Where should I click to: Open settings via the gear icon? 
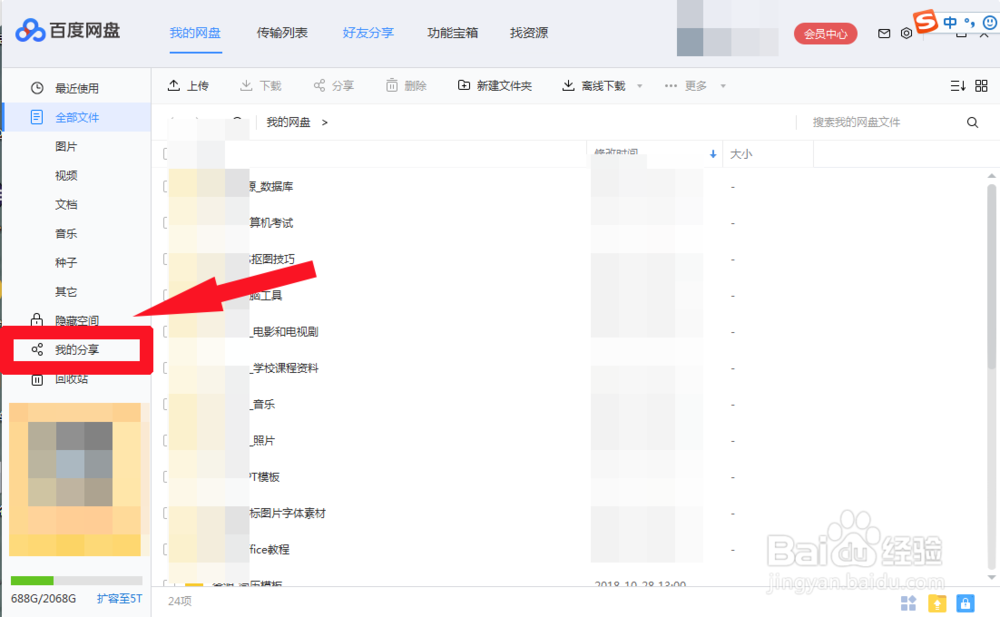906,33
